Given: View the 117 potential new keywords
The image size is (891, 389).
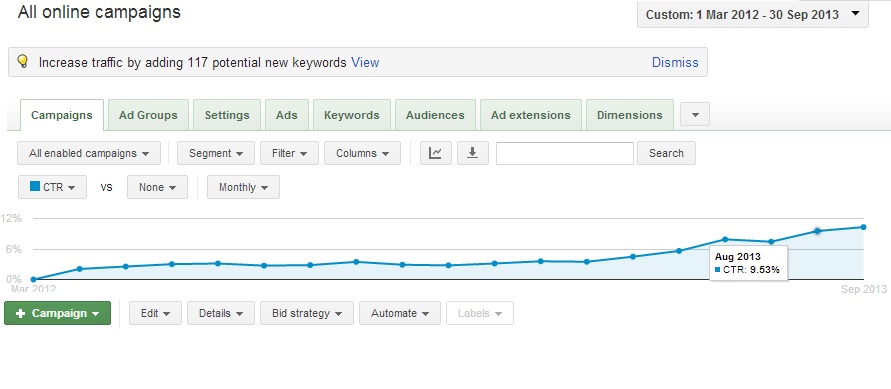Looking at the screenshot, I should click(x=365, y=62).
